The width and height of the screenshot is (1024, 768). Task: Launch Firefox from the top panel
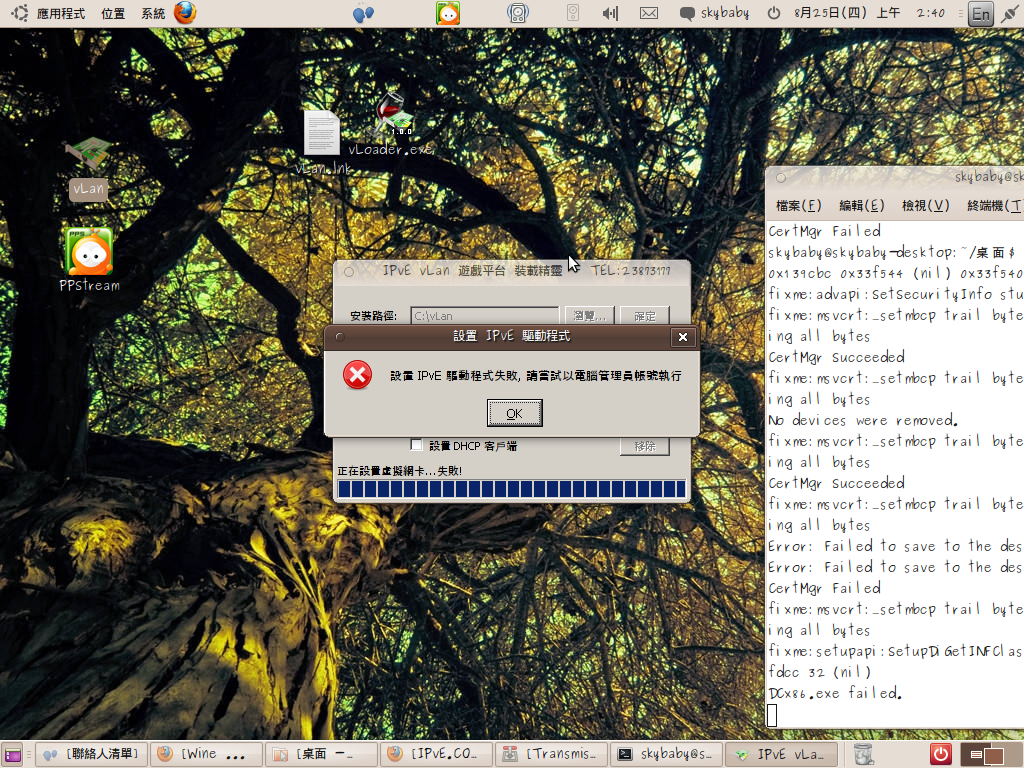185,13
